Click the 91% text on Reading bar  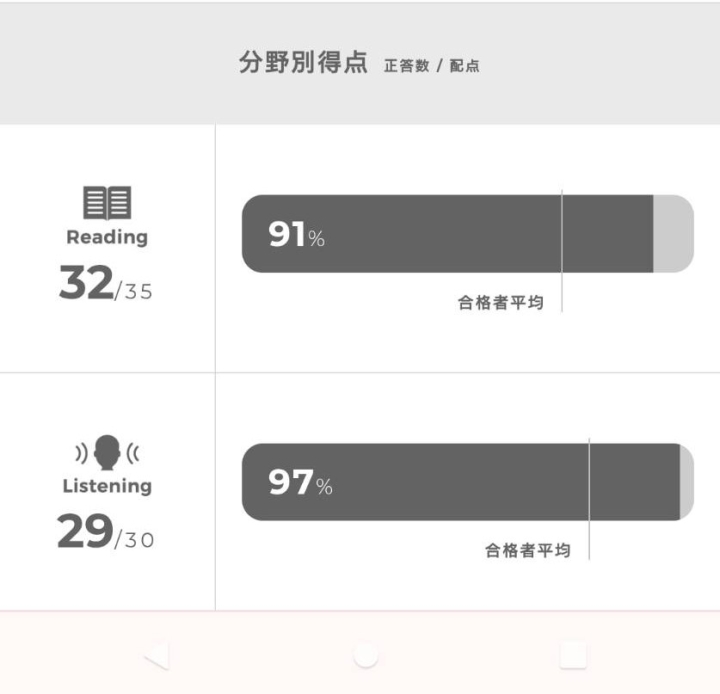[x=297, y=234]
